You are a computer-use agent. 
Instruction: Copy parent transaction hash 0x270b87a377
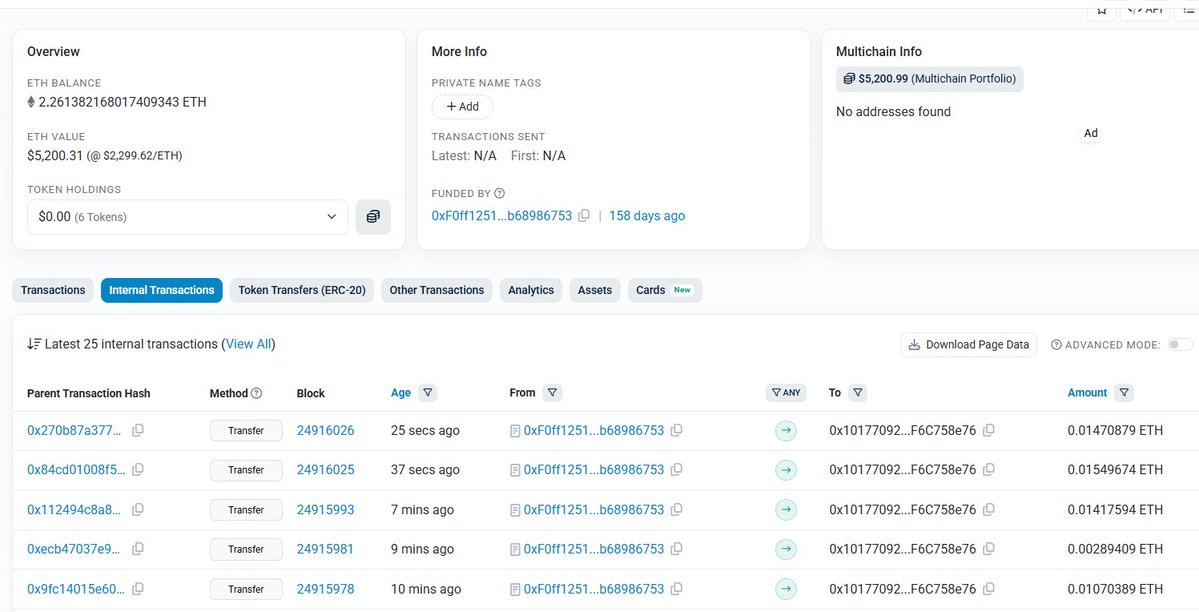click(x=138, y=430)
